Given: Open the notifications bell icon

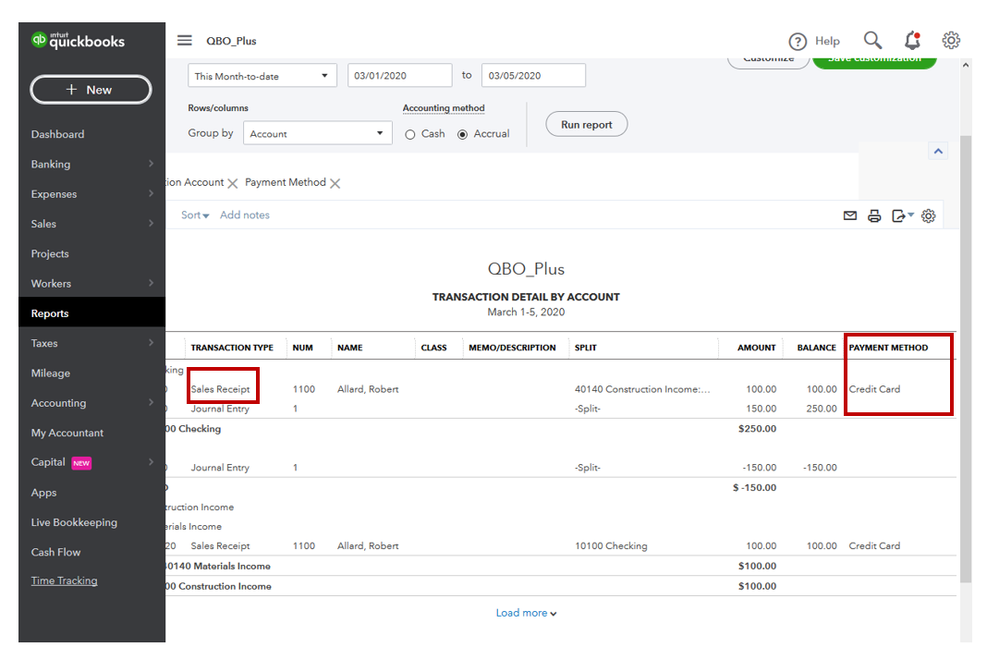Looking at the screenshot, I should [x=912, y=40].
